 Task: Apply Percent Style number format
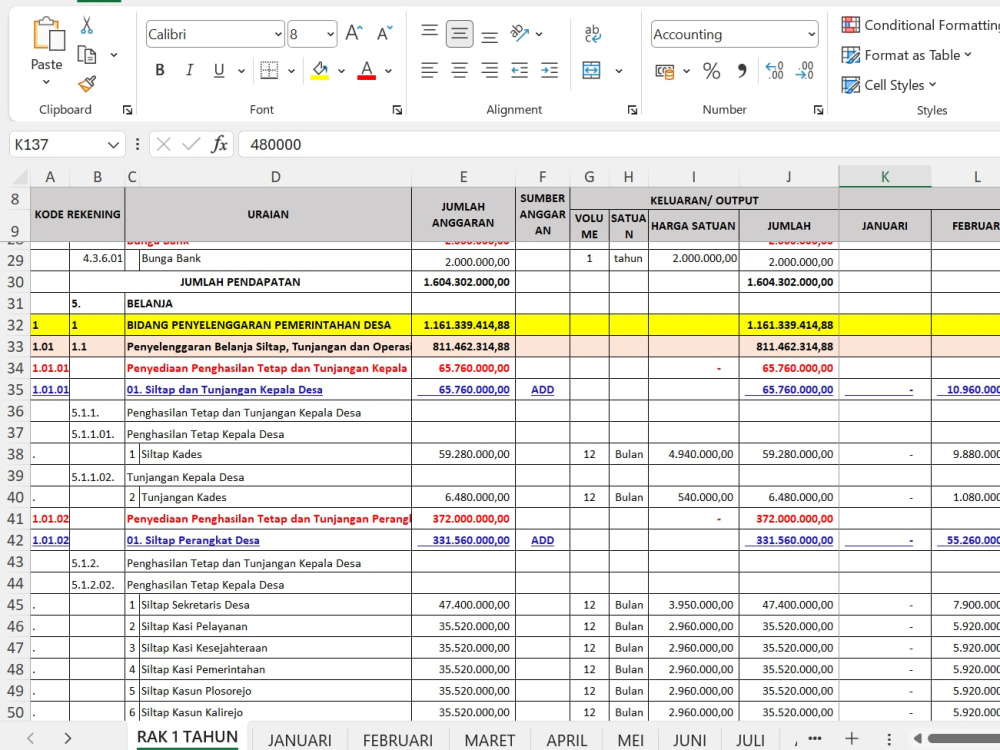(x=711, y=70)
